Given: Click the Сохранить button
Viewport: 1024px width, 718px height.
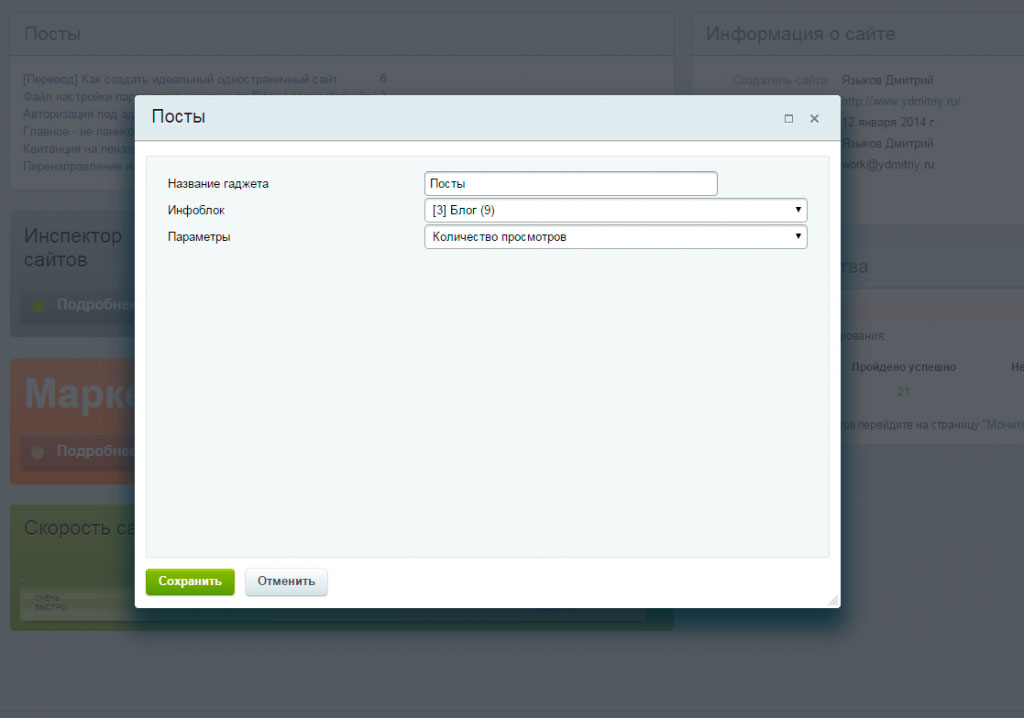Looking at the screenshot, I should (x=190, y=581).
